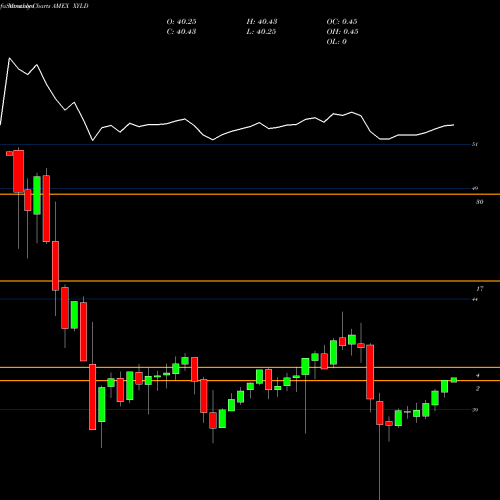Viewport: 500px width, 500px height.
Task: Click the 39 price axis label
Action: 475,410
